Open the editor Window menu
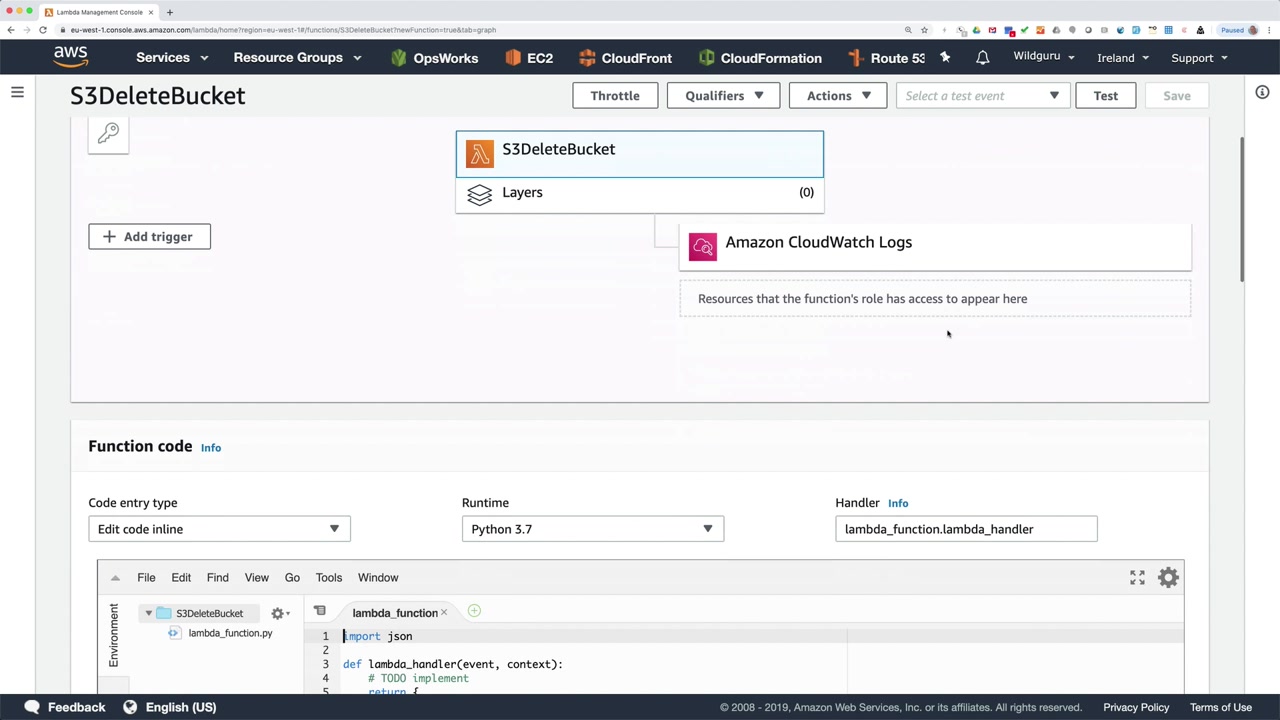 (378, 577)
